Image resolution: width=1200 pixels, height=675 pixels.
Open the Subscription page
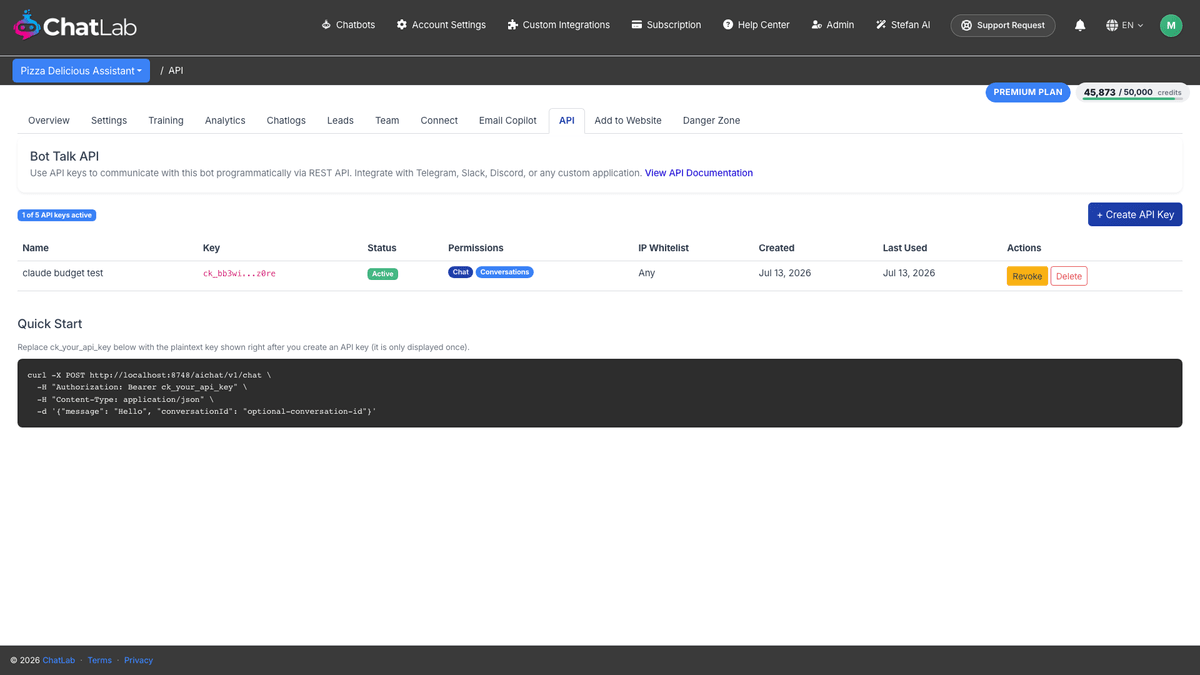[x=666, y=25]
